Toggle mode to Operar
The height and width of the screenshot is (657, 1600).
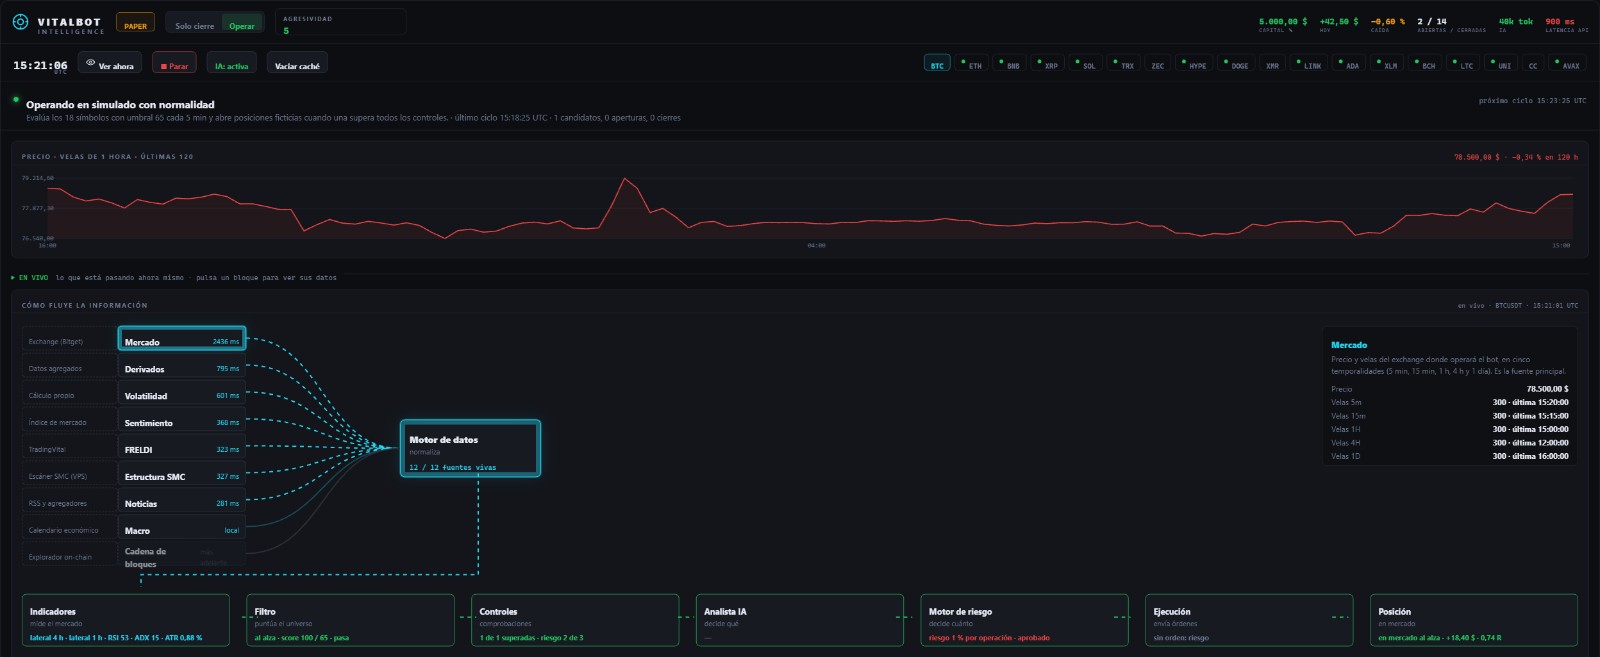click(x=242, y=26)
